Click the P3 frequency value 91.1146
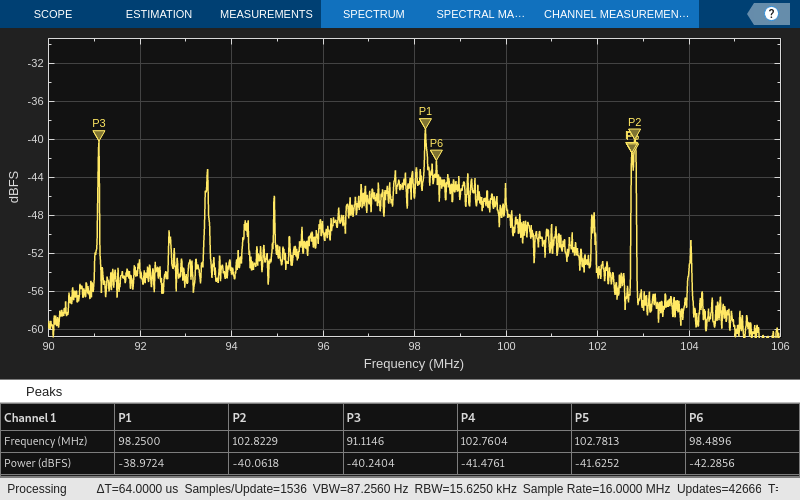Image resolution: width=800 pixels, height=500 pixels. pyautogui.click(x=365, y=441)
